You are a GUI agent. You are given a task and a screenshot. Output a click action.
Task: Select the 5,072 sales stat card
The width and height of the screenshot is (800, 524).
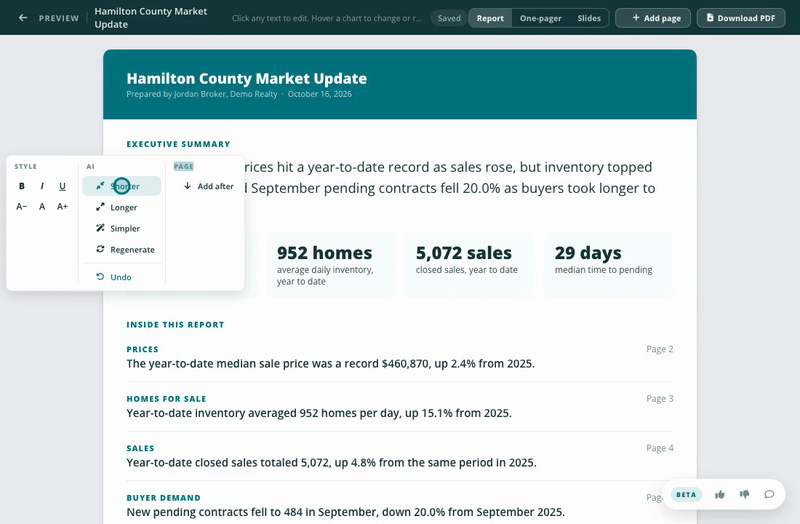(469, 265)
